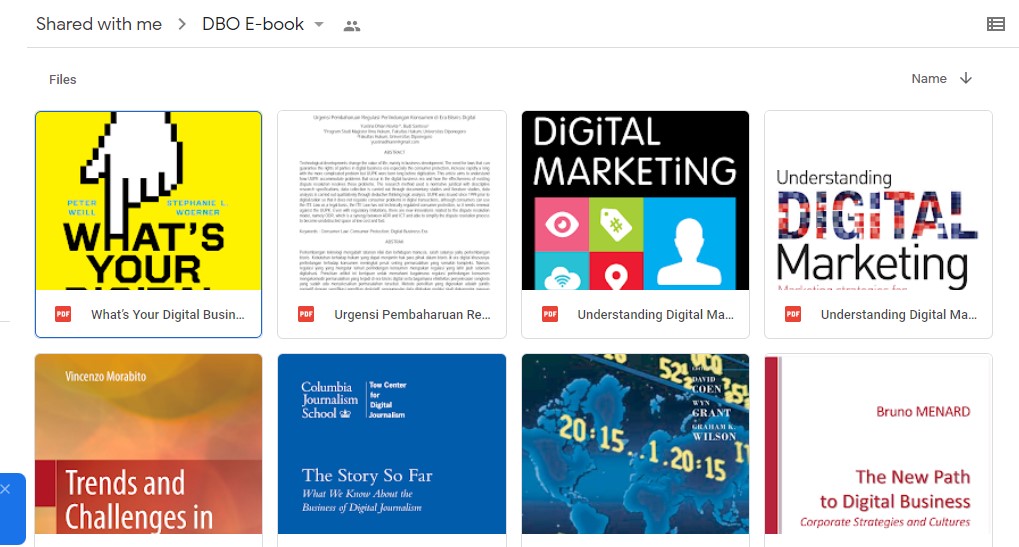This screenshot has width=1019, height=547.
Task: Open black Digital Marketing cover thumbnail
Action: 635,201
